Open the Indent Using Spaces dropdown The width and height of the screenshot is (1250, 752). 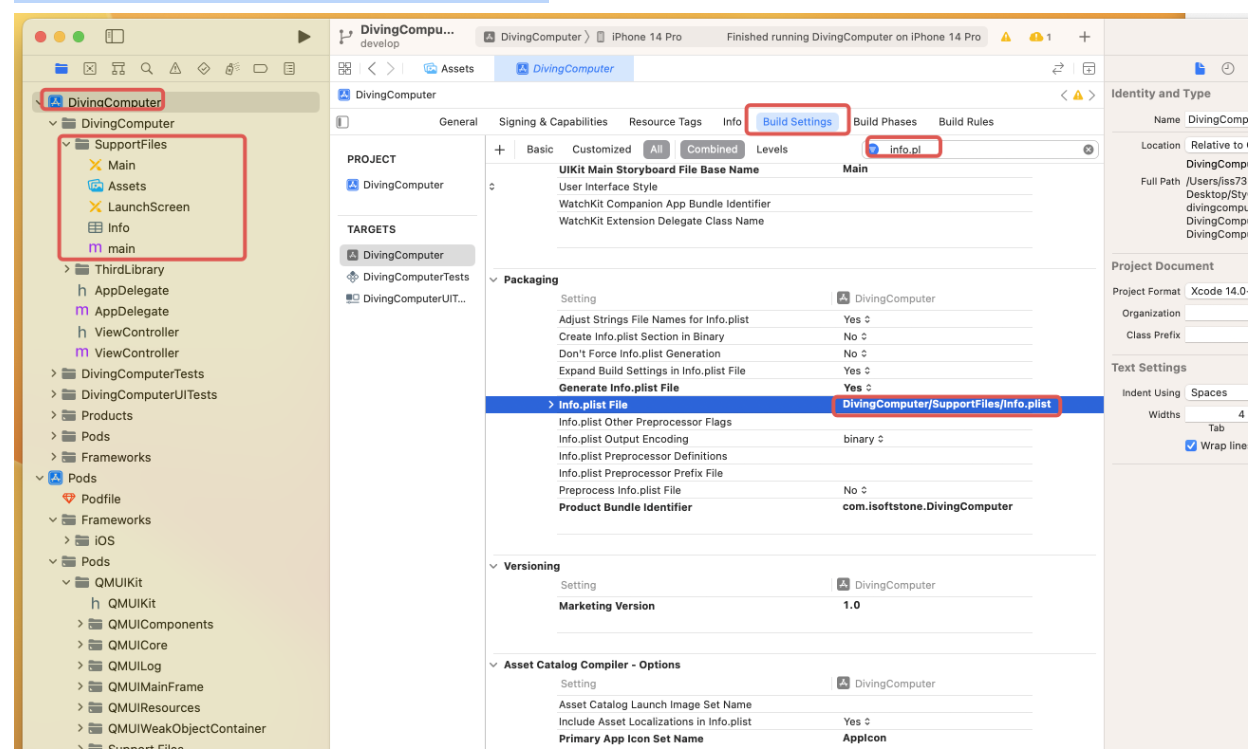pos(1217,393)
